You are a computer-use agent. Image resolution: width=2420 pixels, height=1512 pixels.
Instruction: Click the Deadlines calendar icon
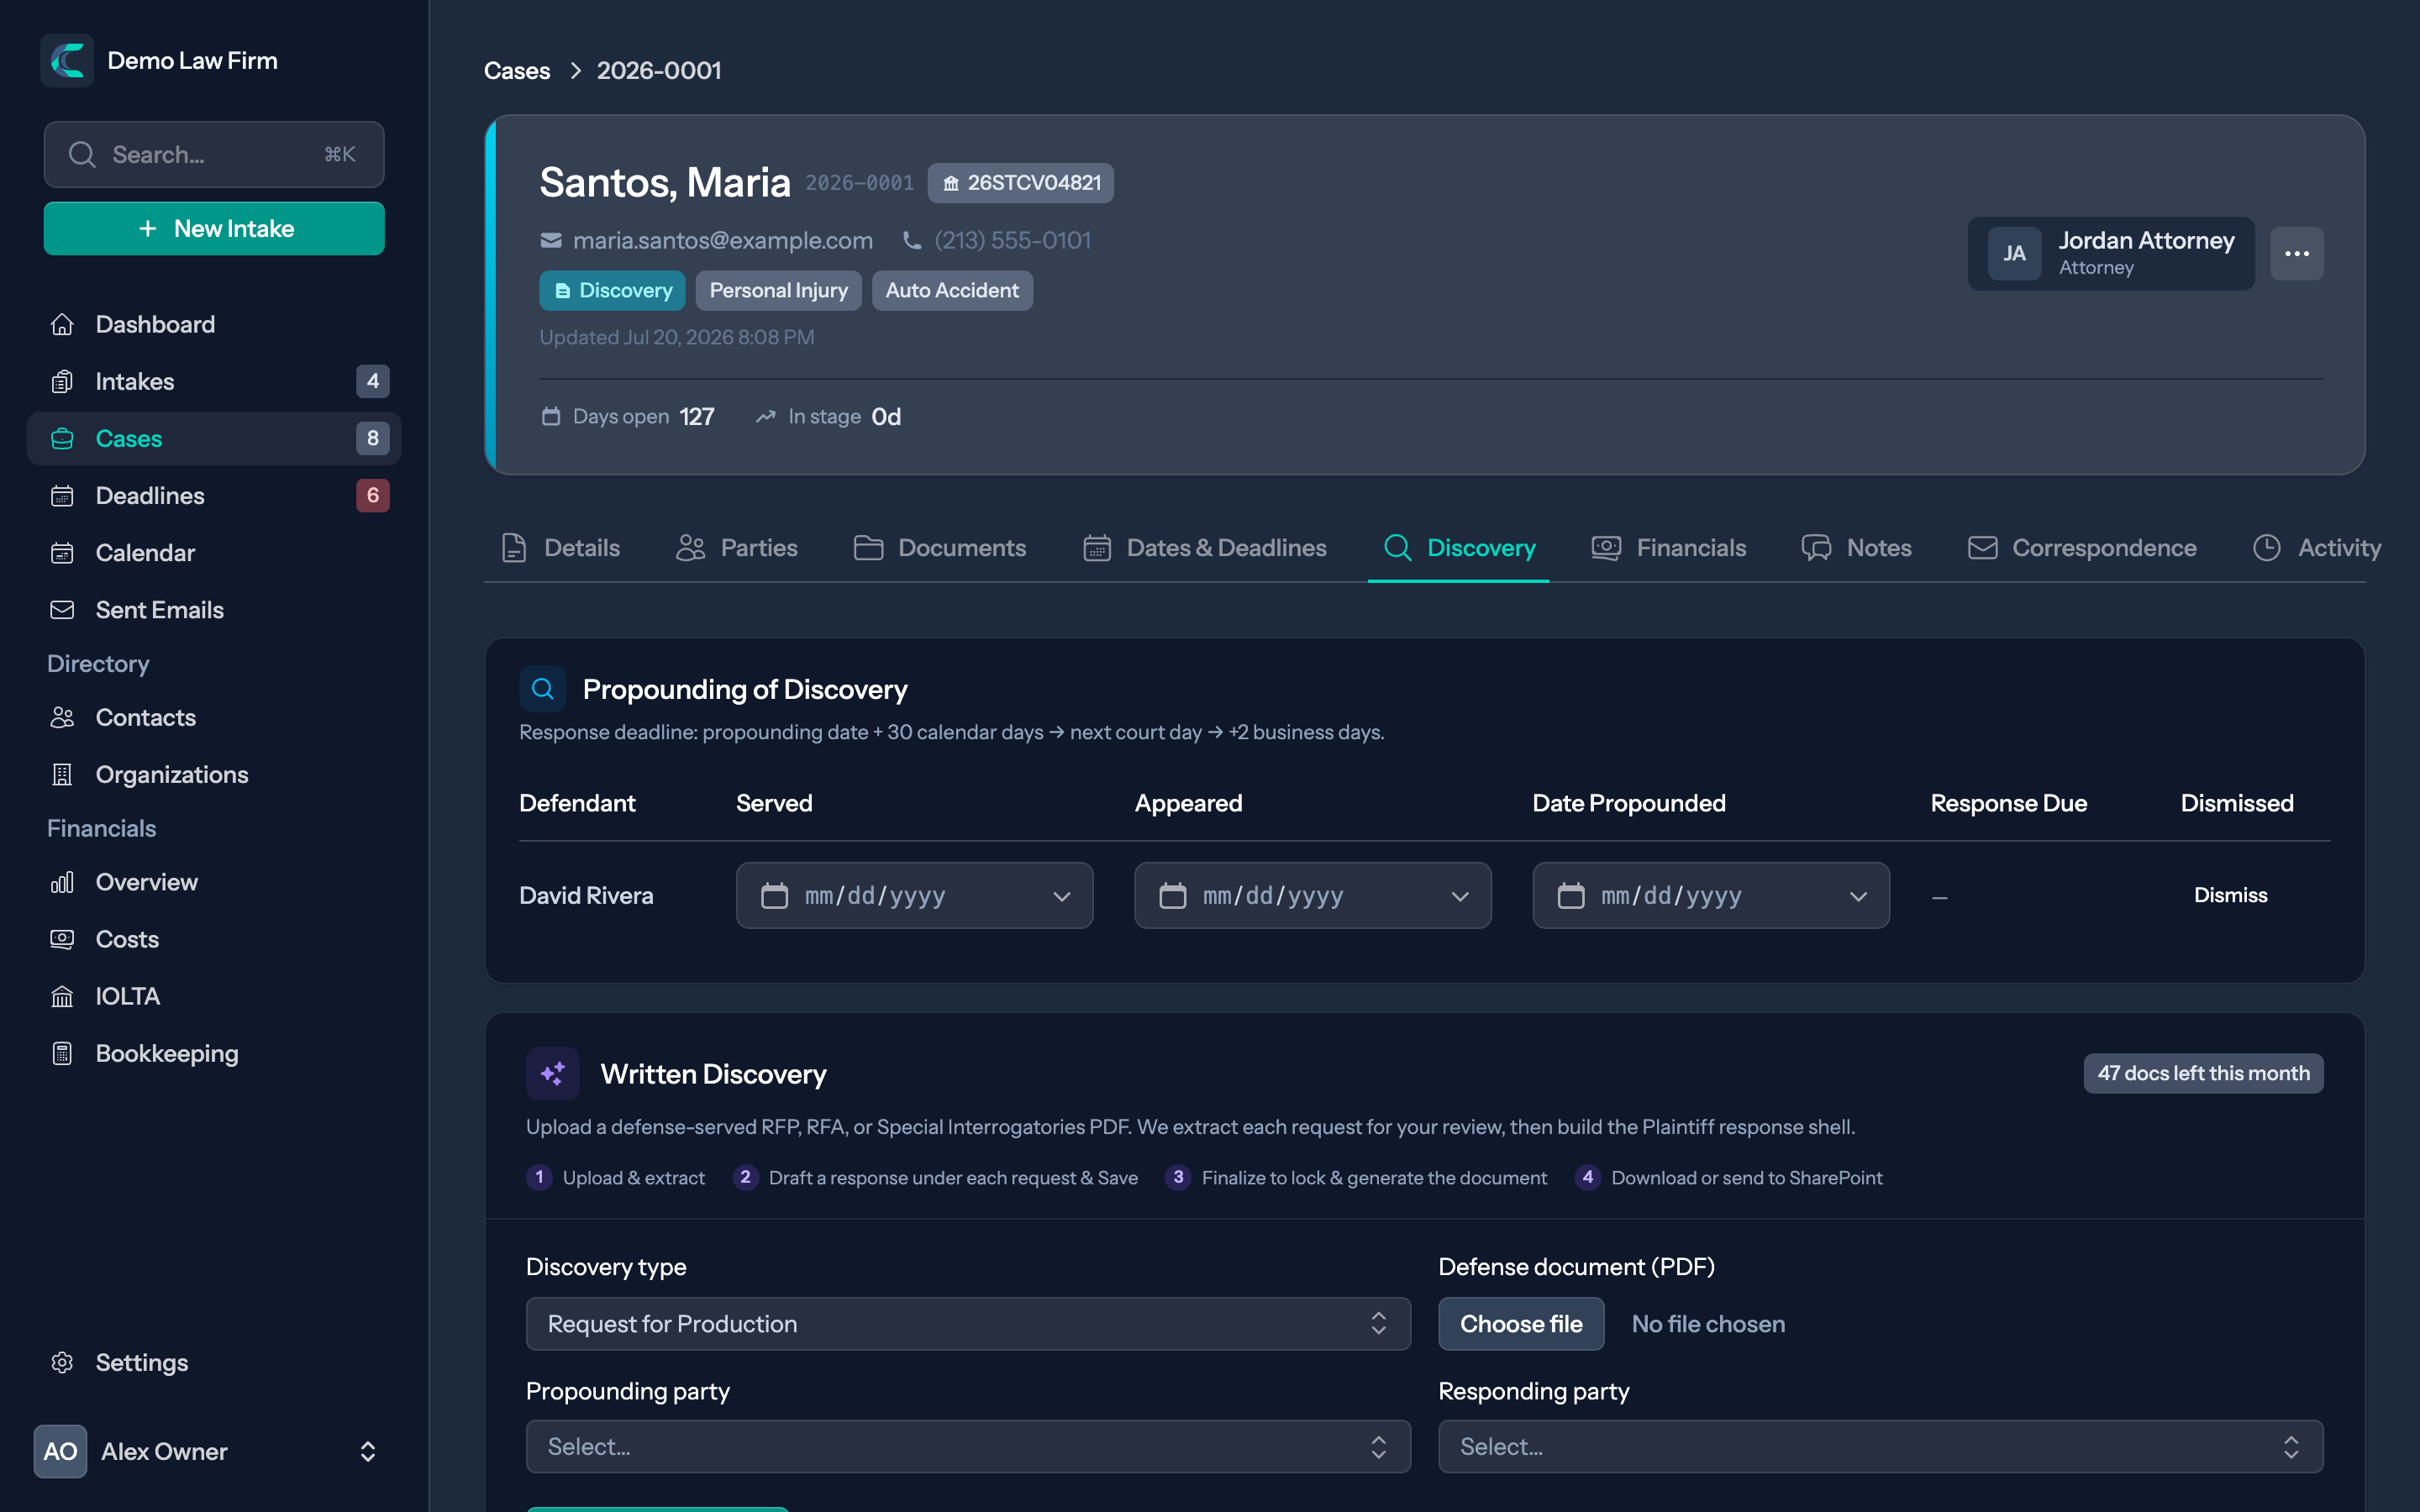point(62,496)
